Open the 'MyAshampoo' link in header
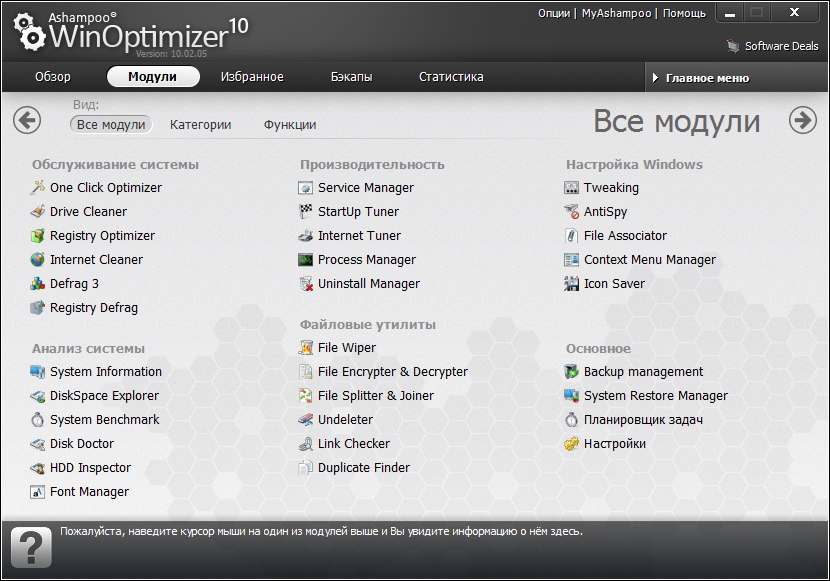Image resolution: width=830 pixels, height=581 pixels. point(616,13)
